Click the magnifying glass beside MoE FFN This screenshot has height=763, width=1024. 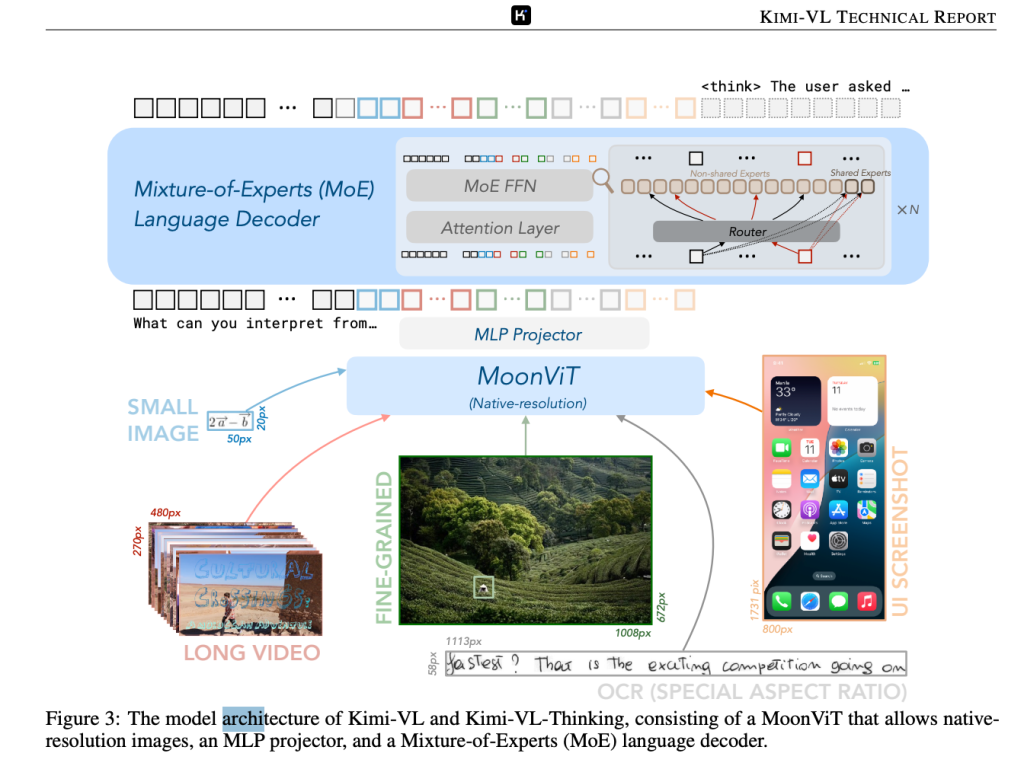click(602, 179)
